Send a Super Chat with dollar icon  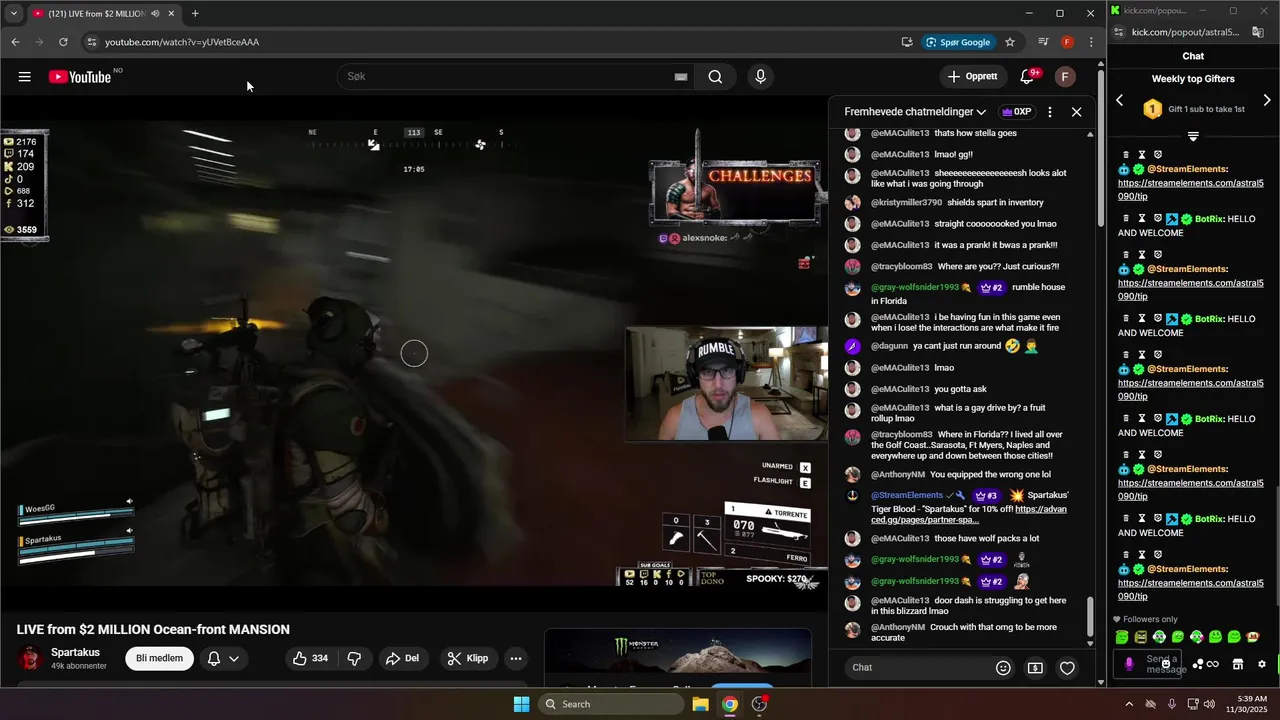tap(1035, 668)
